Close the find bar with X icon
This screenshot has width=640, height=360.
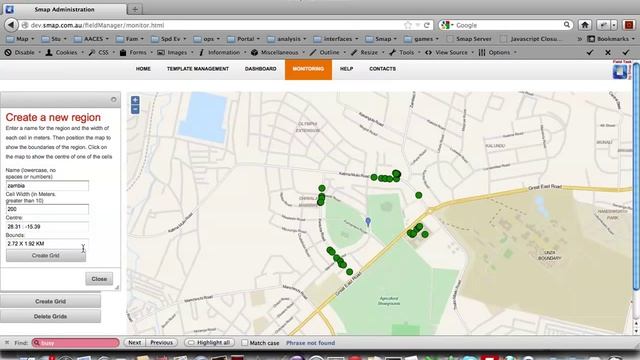(x=7, y=343)
